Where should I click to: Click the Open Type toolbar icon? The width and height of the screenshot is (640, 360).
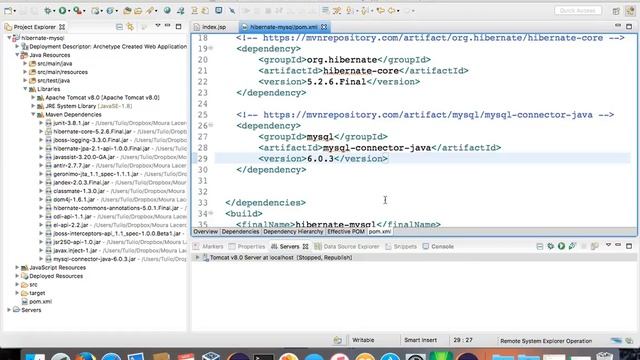click(127, 11)
